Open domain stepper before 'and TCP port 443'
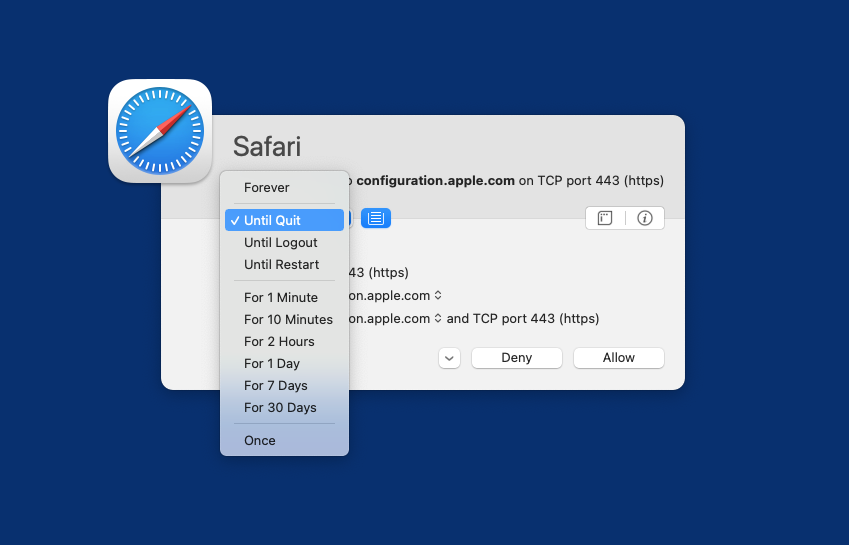The image size is (849, 545). click(x=438, y=318)
